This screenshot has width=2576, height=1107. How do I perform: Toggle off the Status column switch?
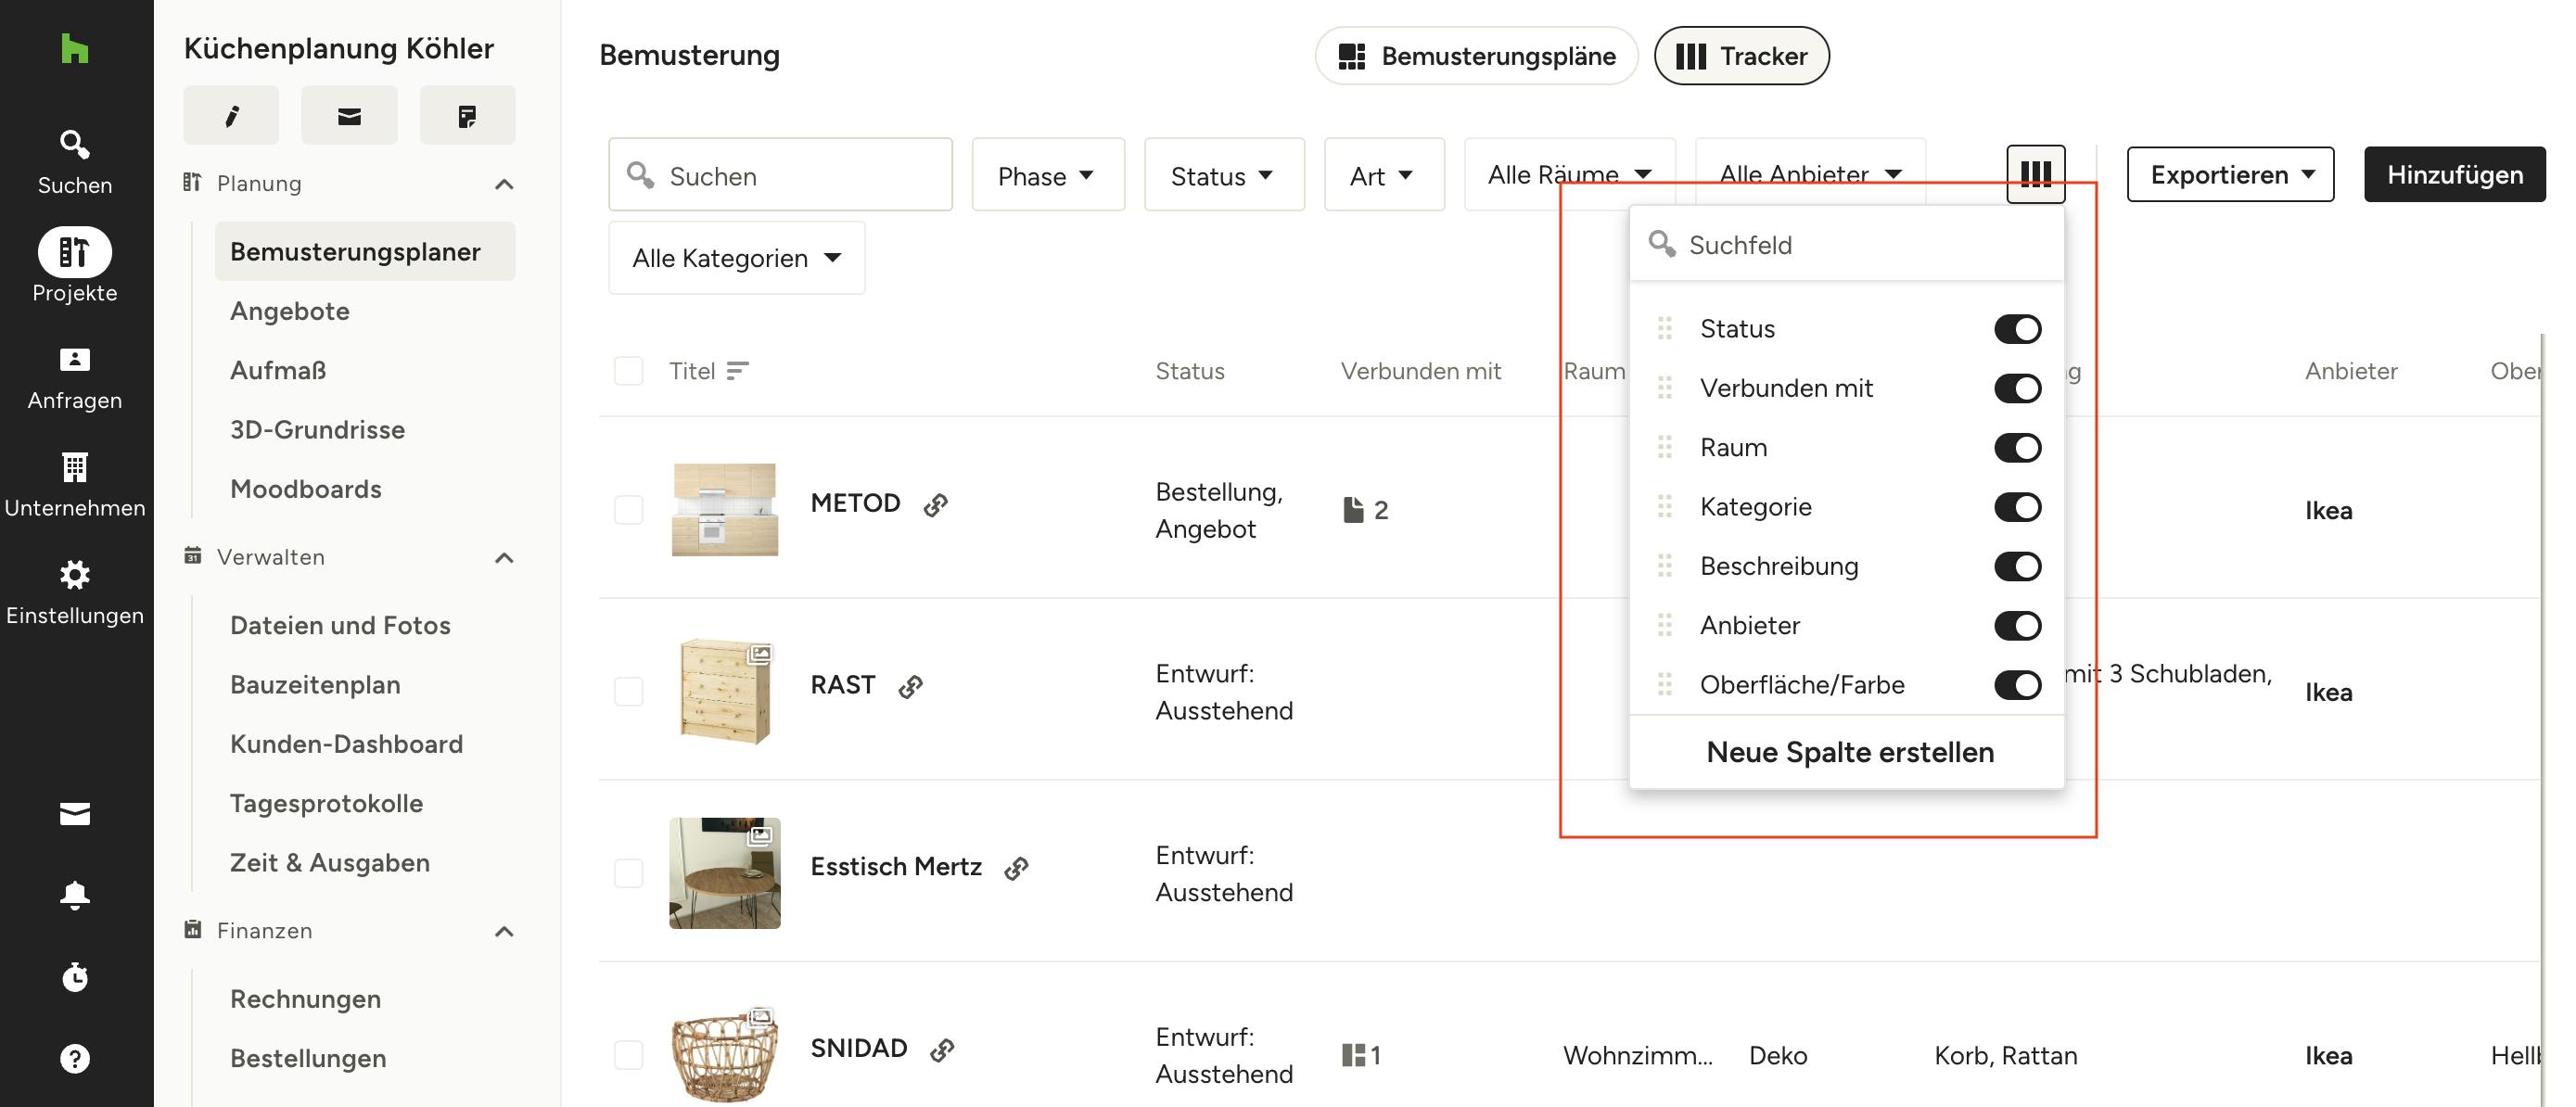2017,329
